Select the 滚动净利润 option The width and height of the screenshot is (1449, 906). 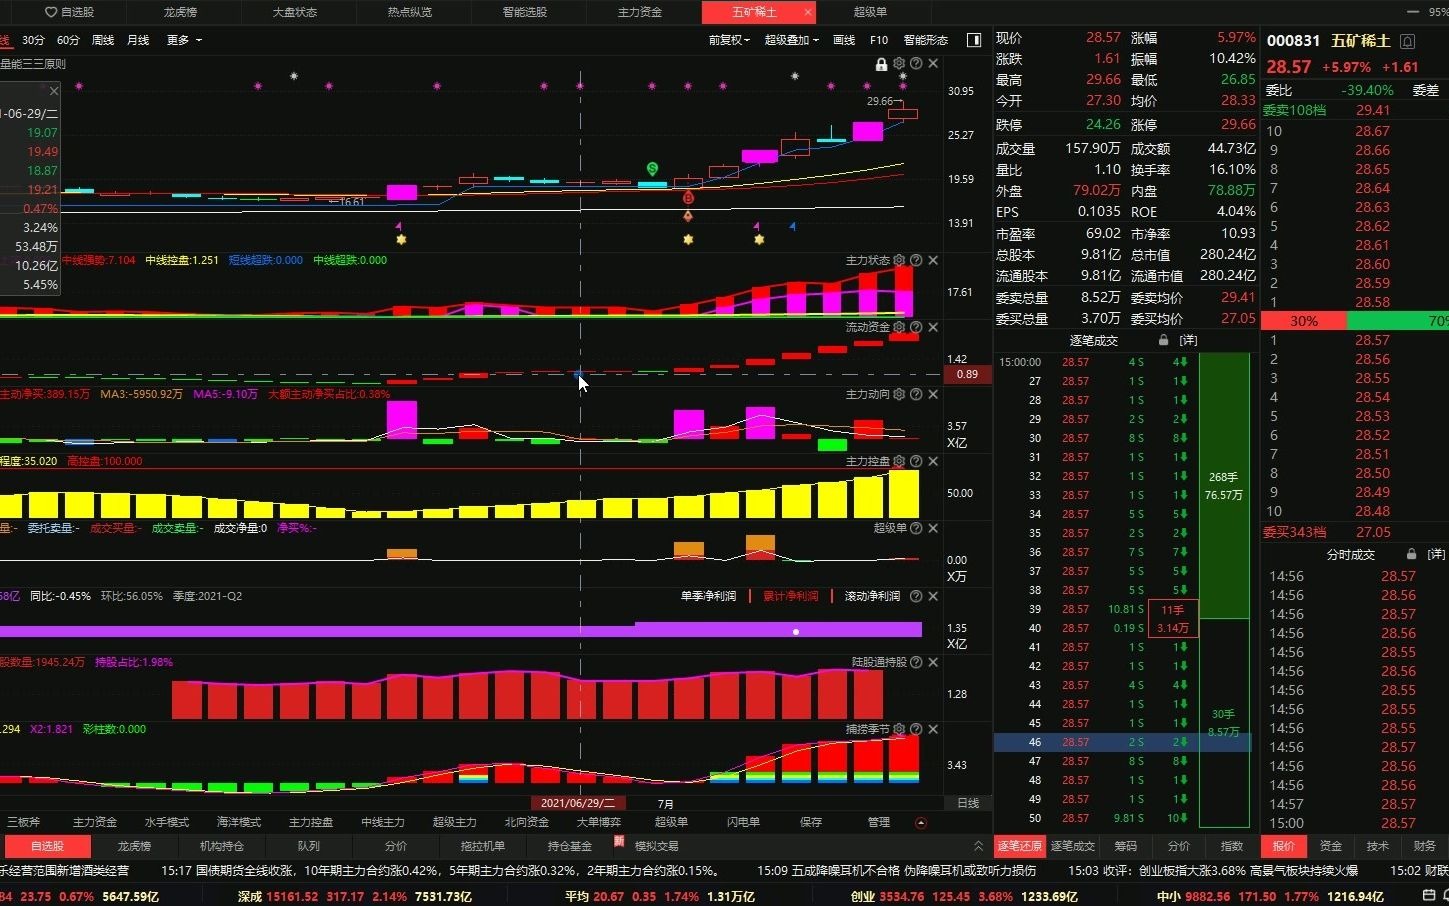coord(872,596)
